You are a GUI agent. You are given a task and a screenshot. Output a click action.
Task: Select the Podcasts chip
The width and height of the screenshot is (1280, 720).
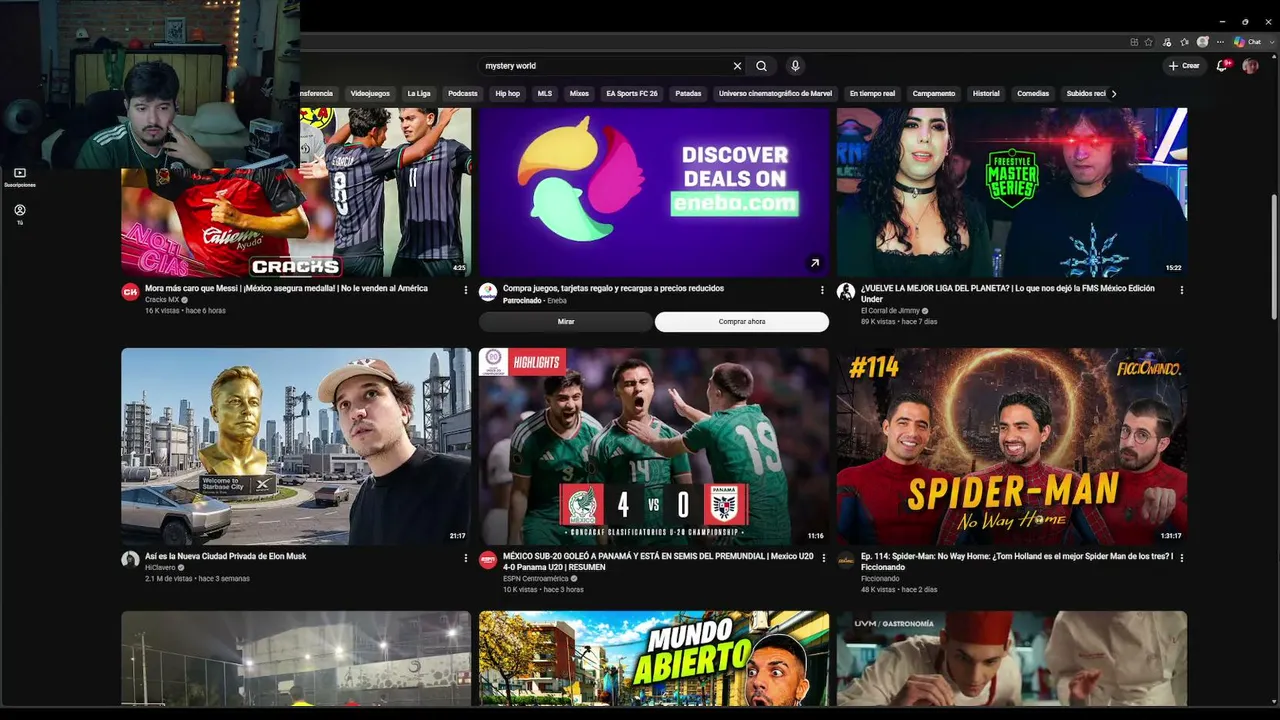coord(463,94)
